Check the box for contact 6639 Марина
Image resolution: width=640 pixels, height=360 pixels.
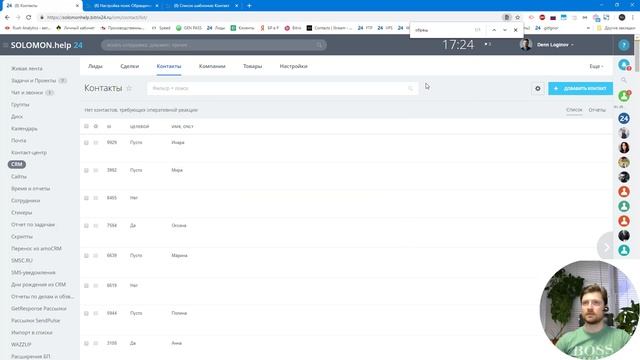[86, 256]
